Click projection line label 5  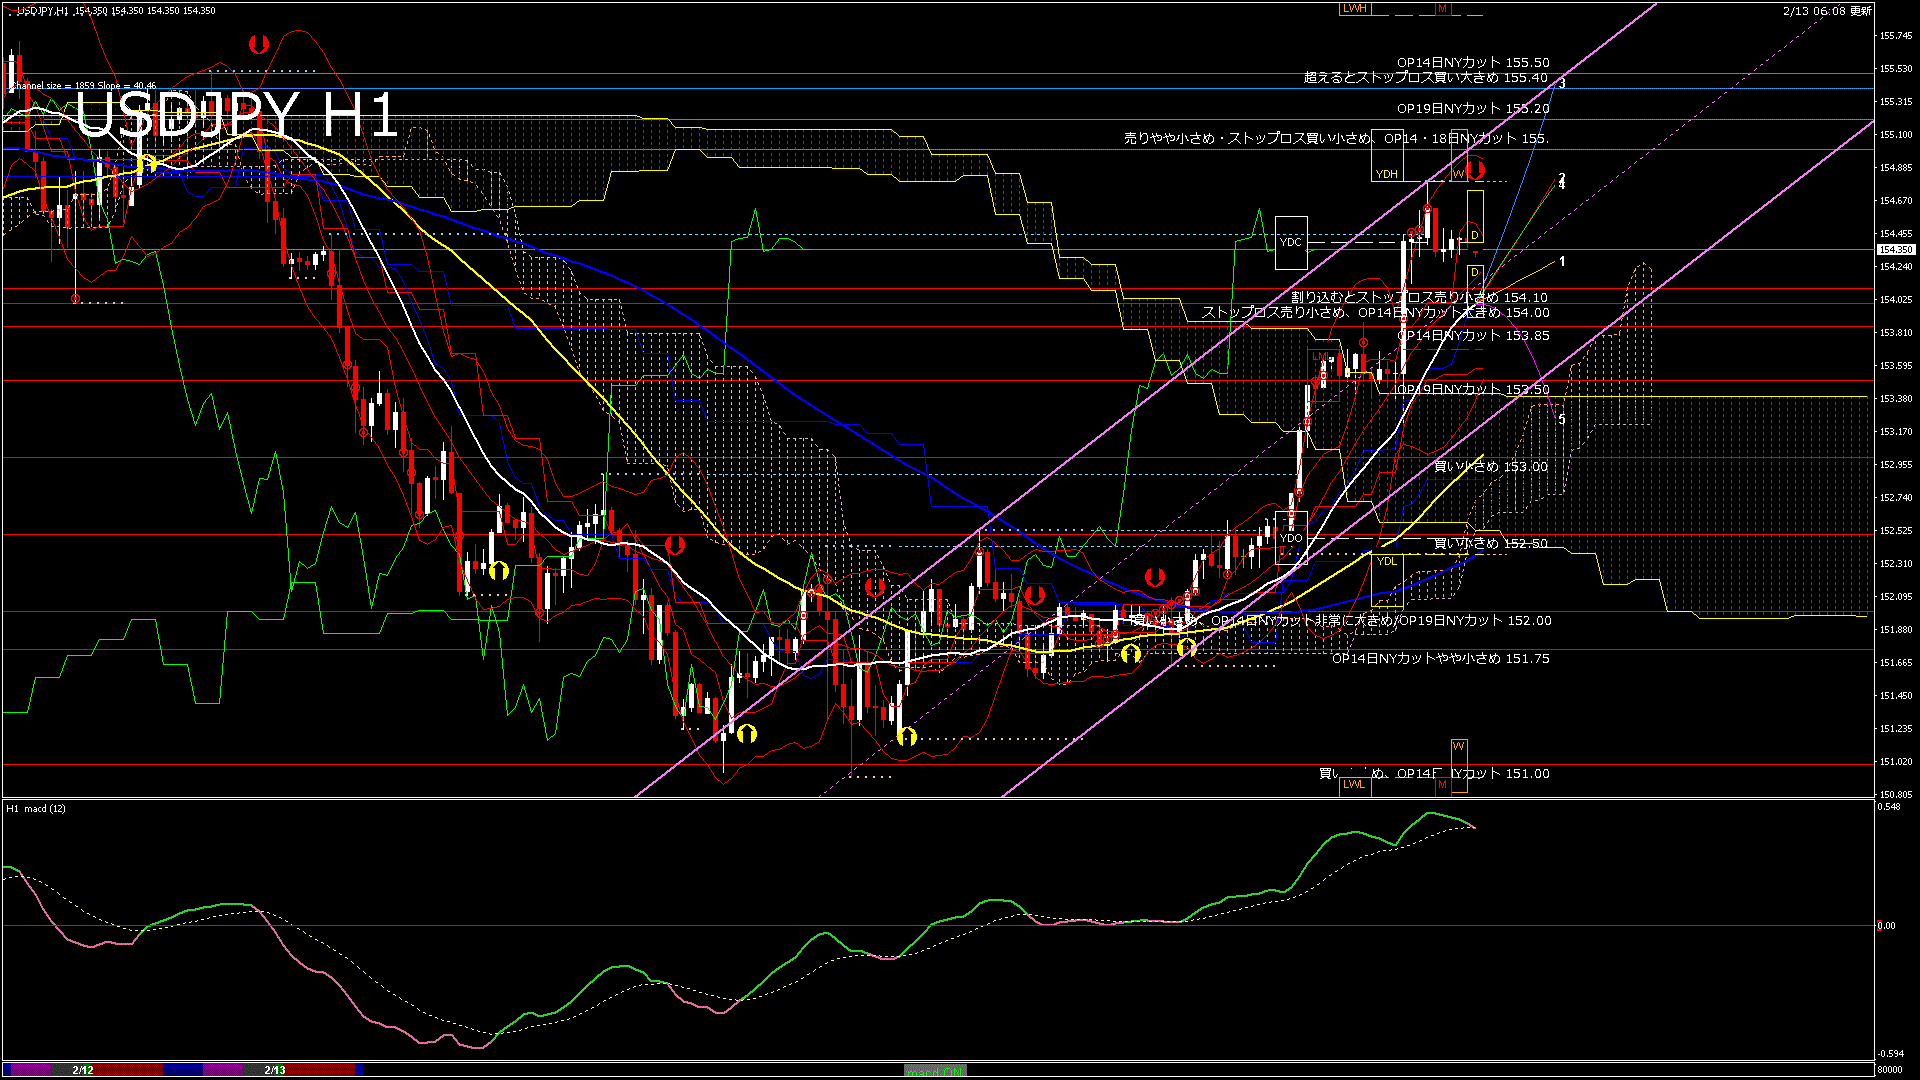[x=1562, y=419]
